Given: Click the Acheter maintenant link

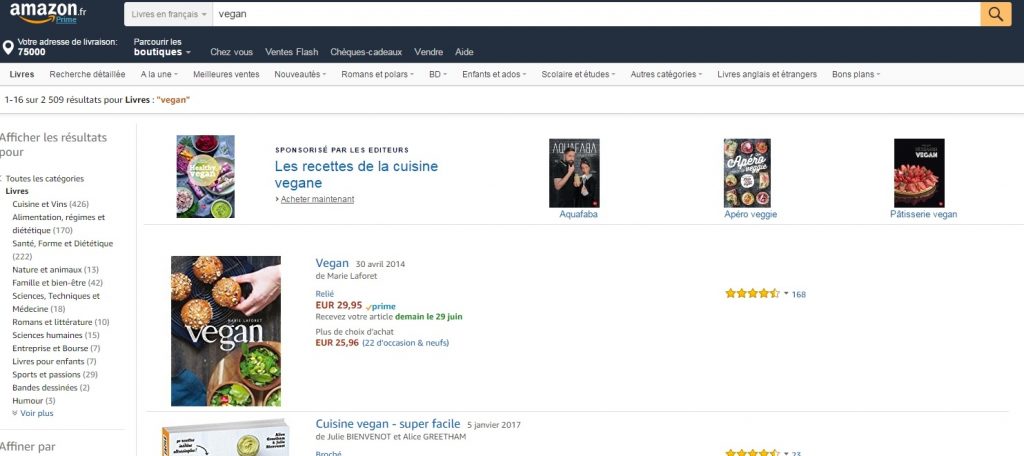Looking at the screenshot, I should [x=316, y=199].
